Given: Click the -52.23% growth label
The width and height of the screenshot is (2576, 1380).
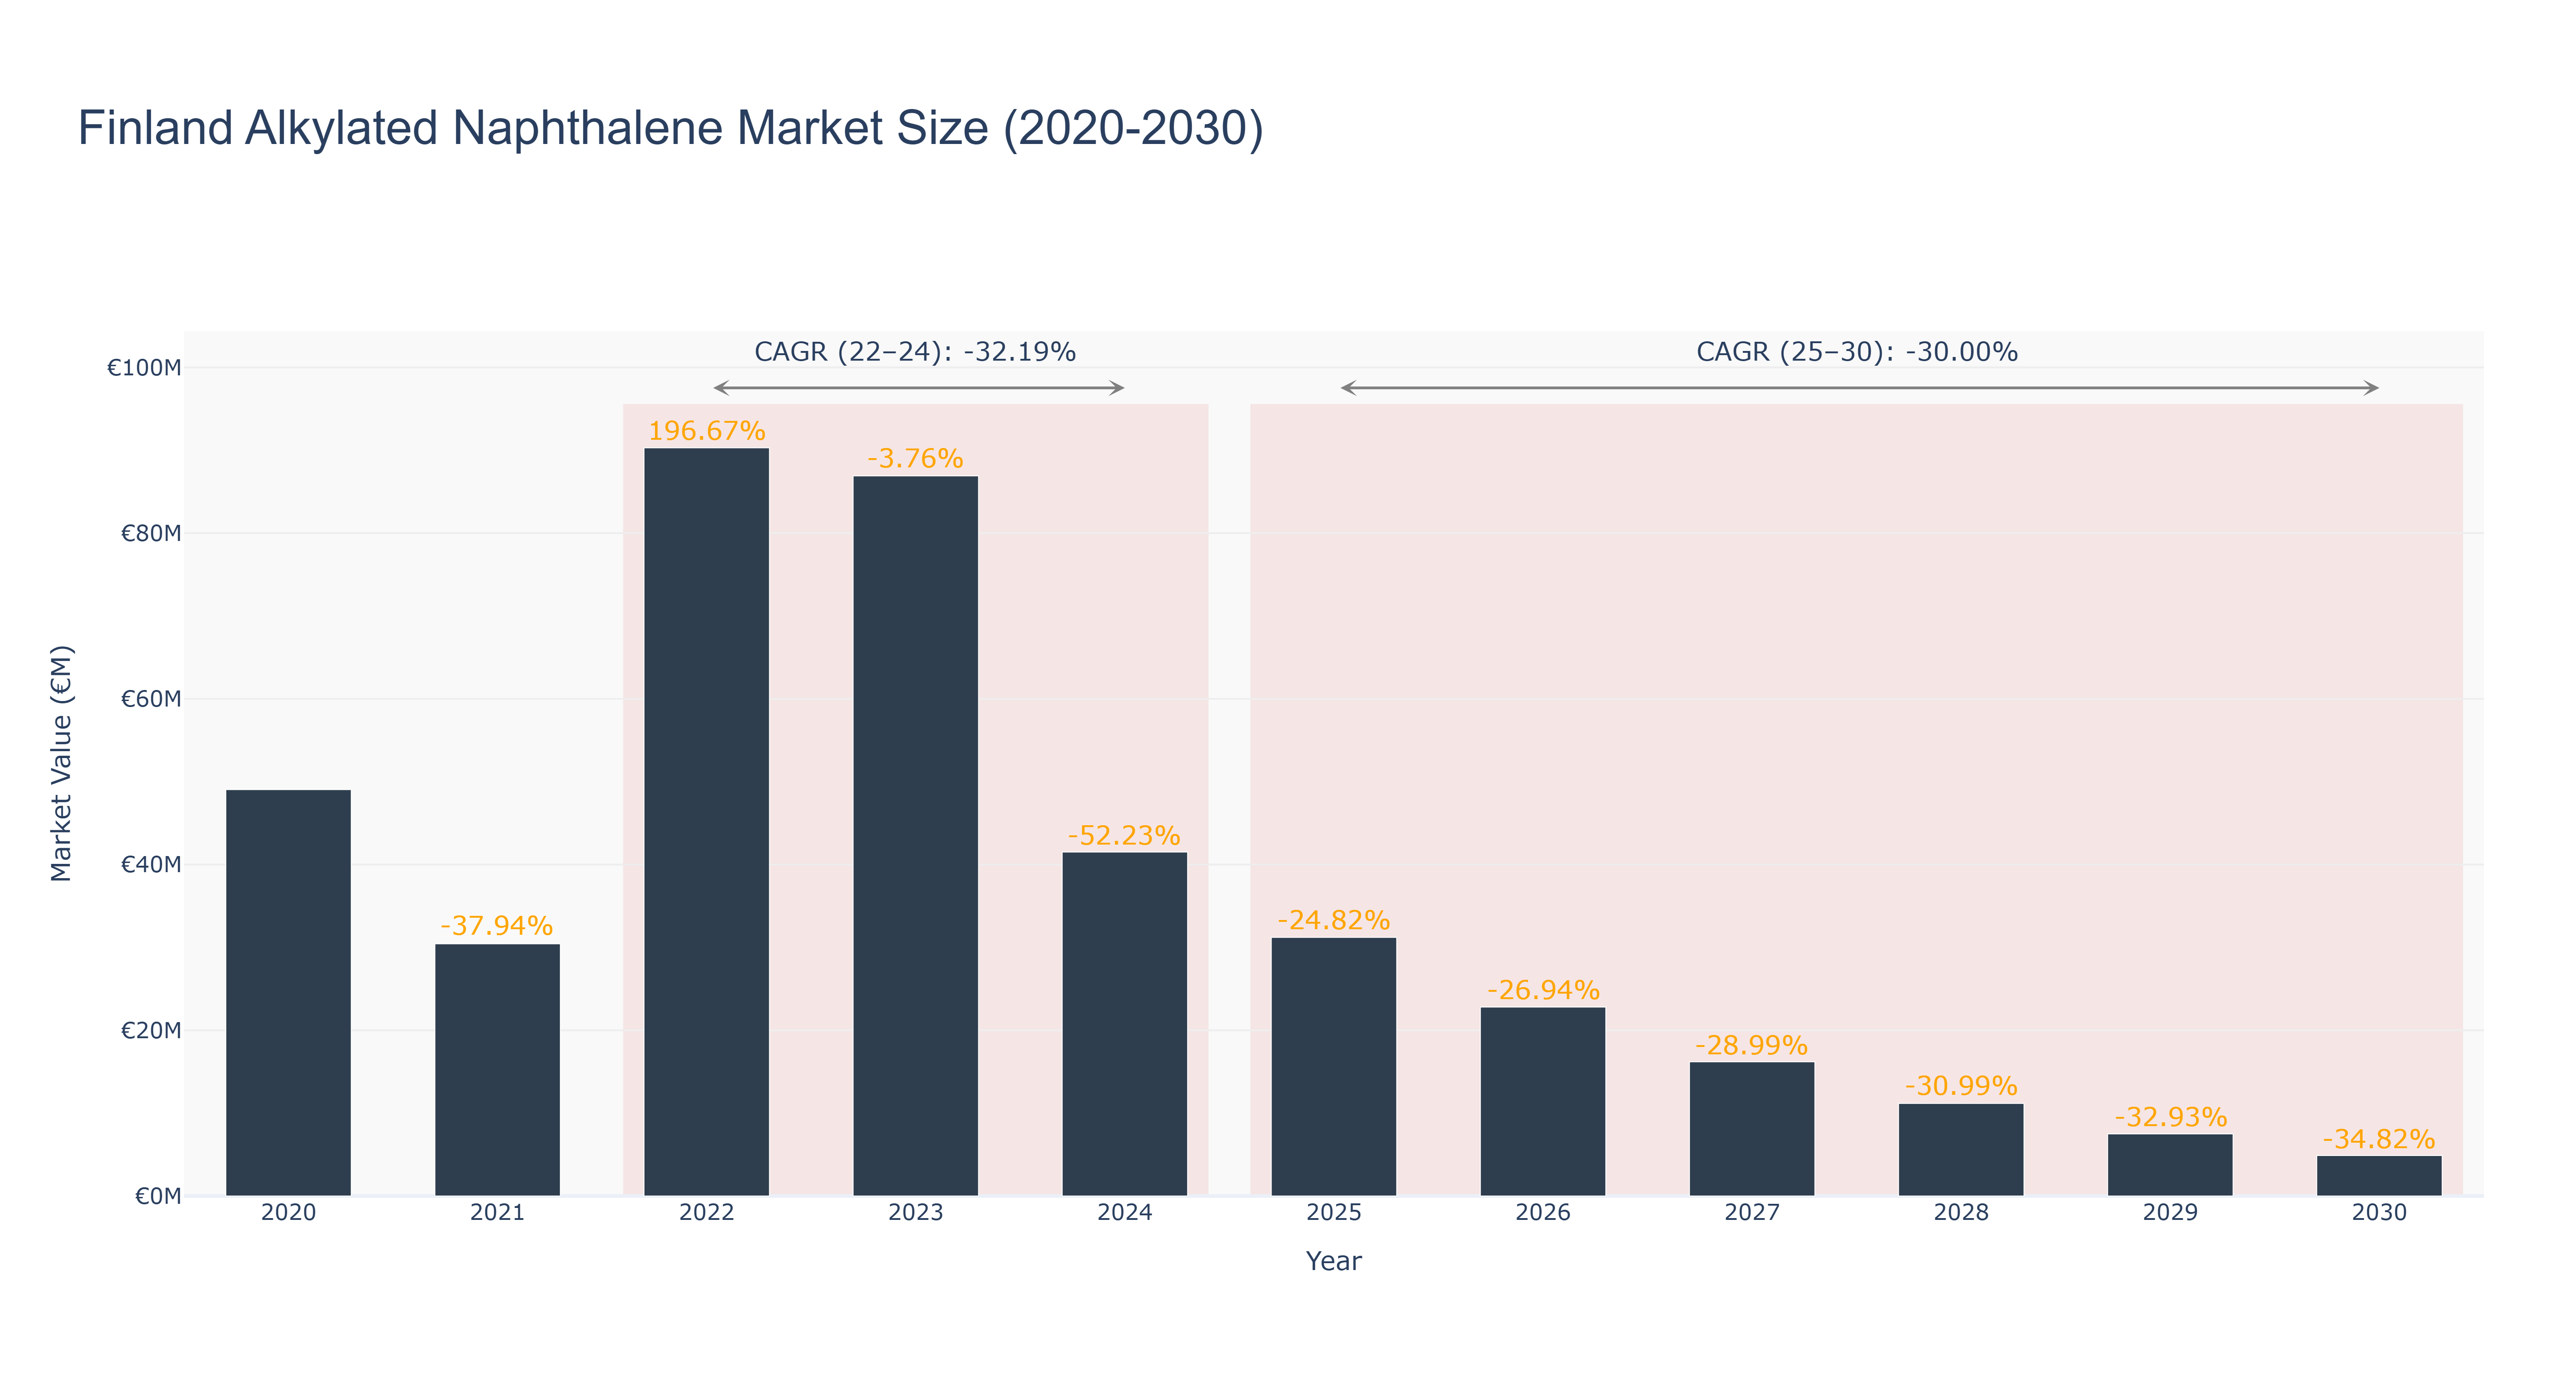Looking at the screenshot, I should point(1124,836).
